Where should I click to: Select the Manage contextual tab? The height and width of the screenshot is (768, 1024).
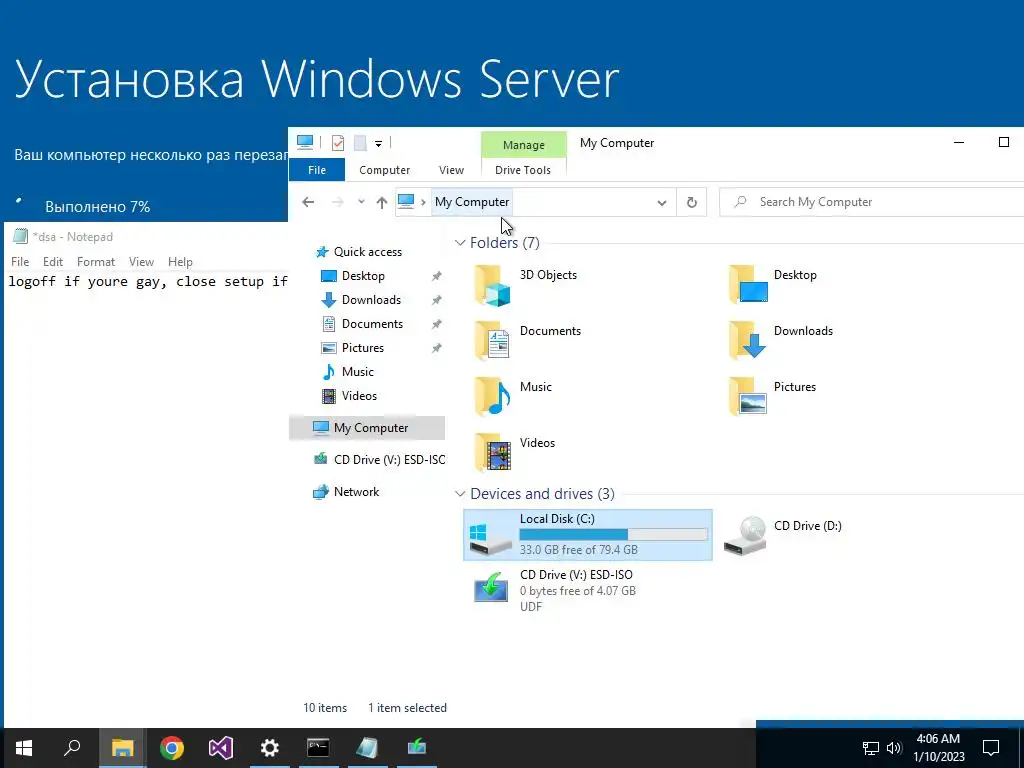coord(524,145)
